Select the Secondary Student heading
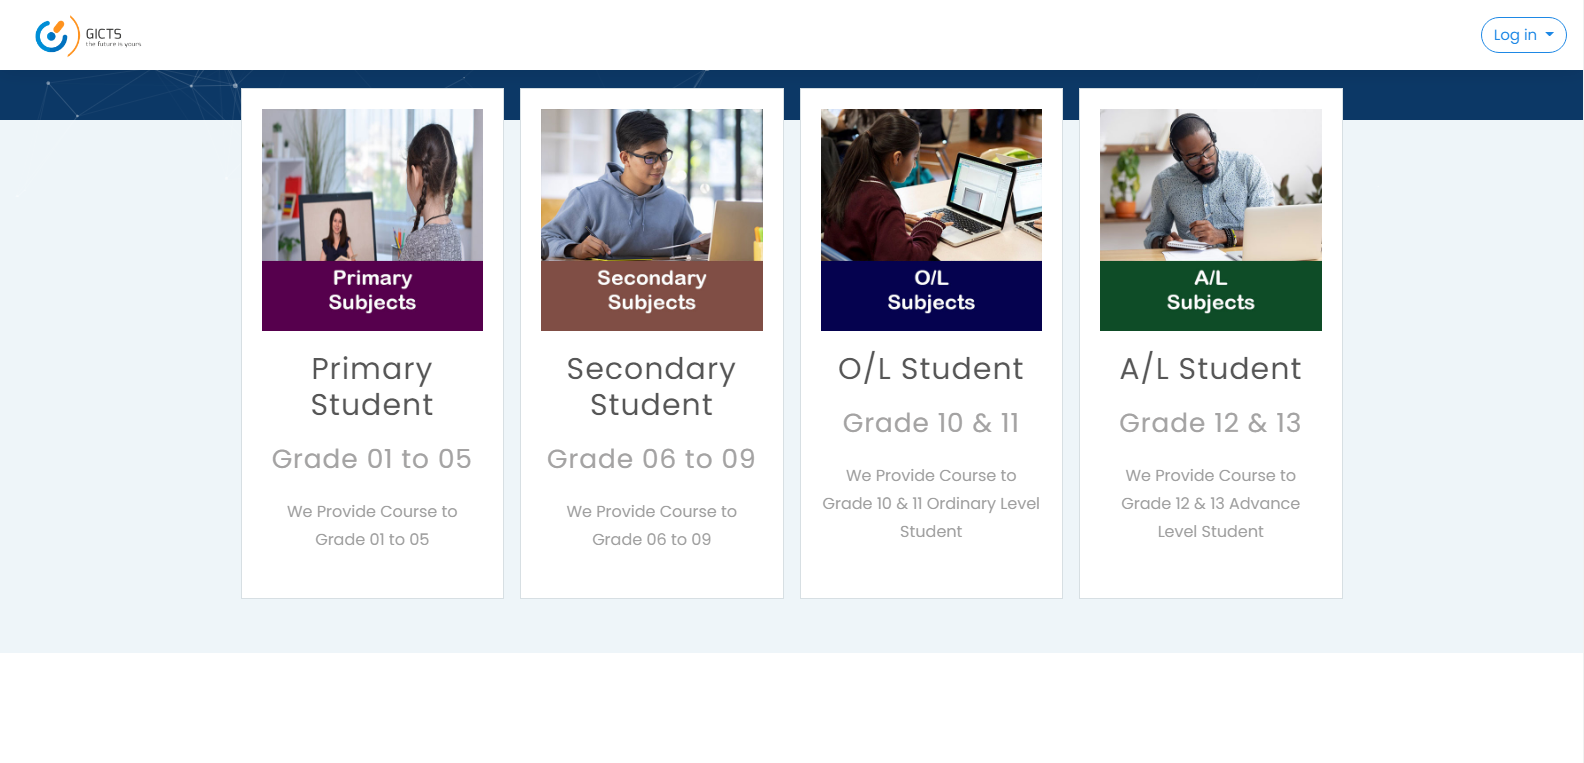The image size is (1584, 763). tap(651, 386)
